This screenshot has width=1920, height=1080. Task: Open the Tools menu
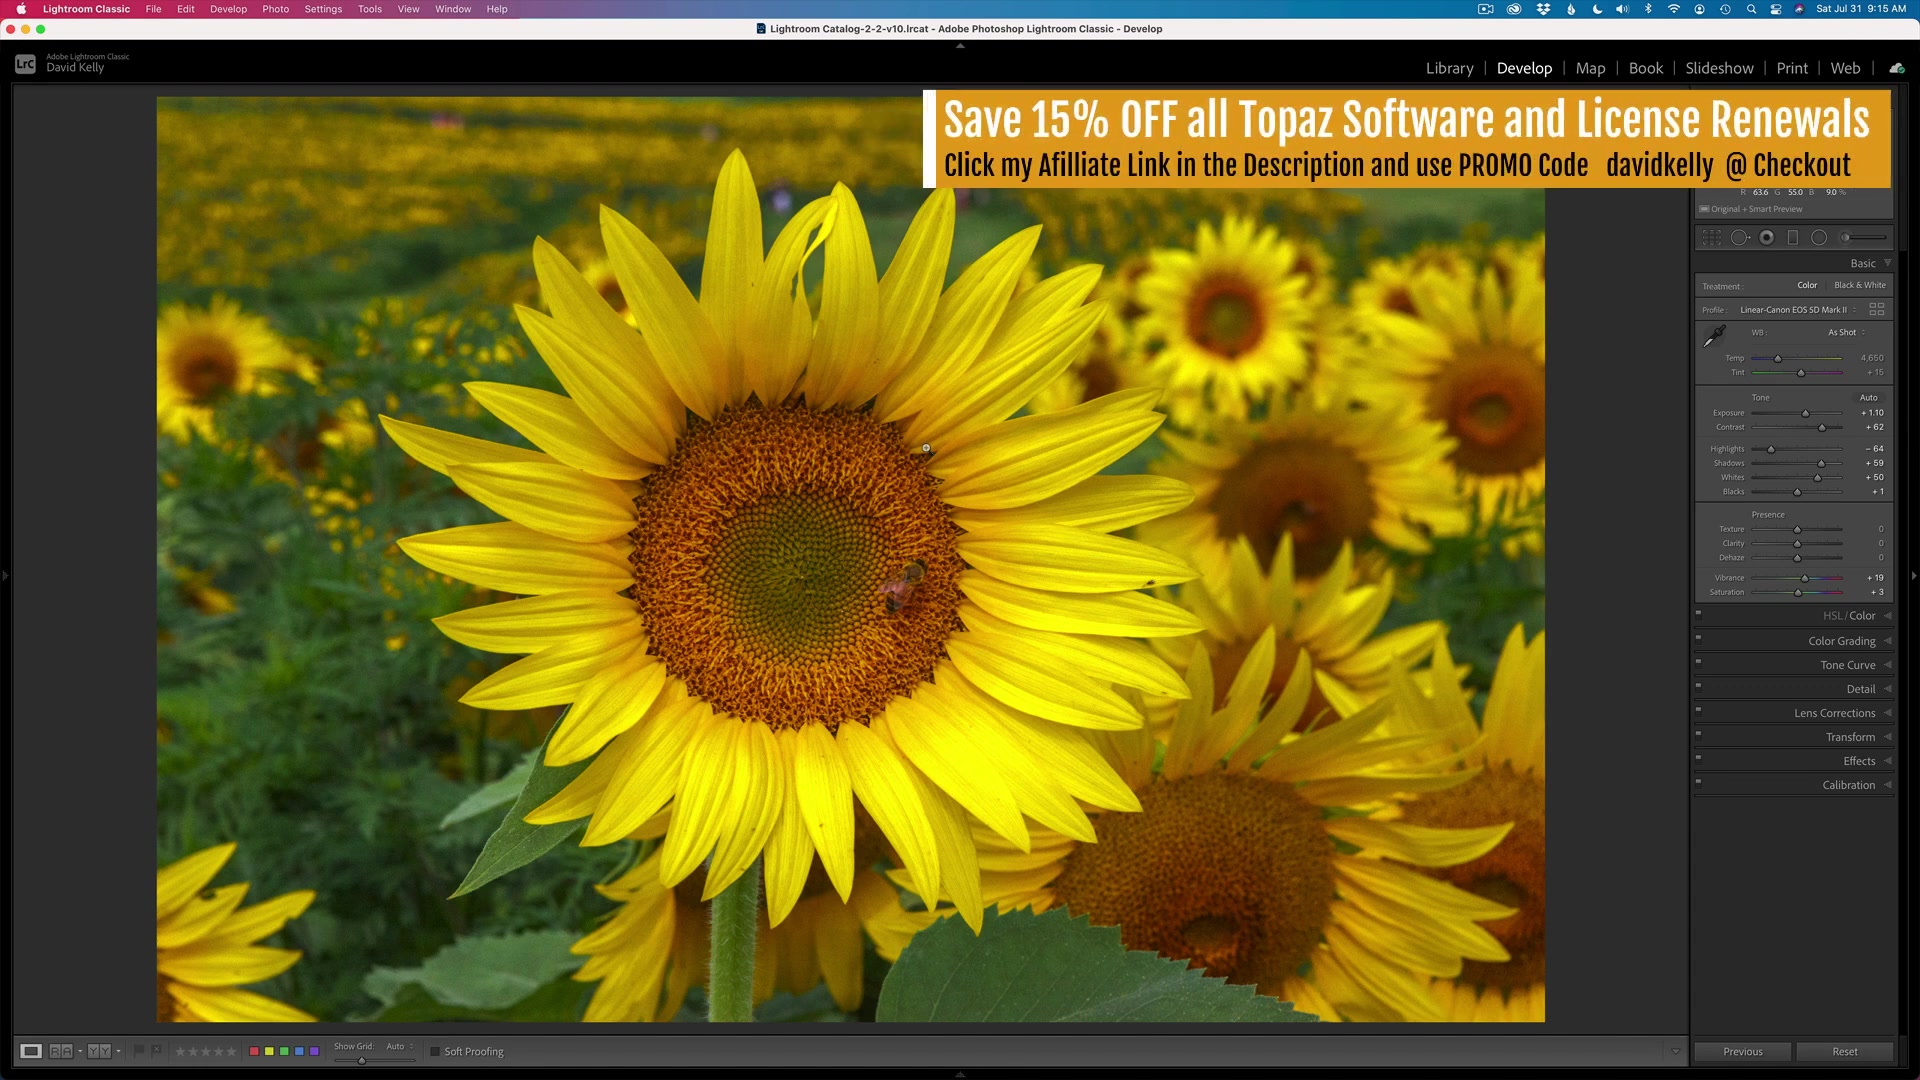pos(370,9)
